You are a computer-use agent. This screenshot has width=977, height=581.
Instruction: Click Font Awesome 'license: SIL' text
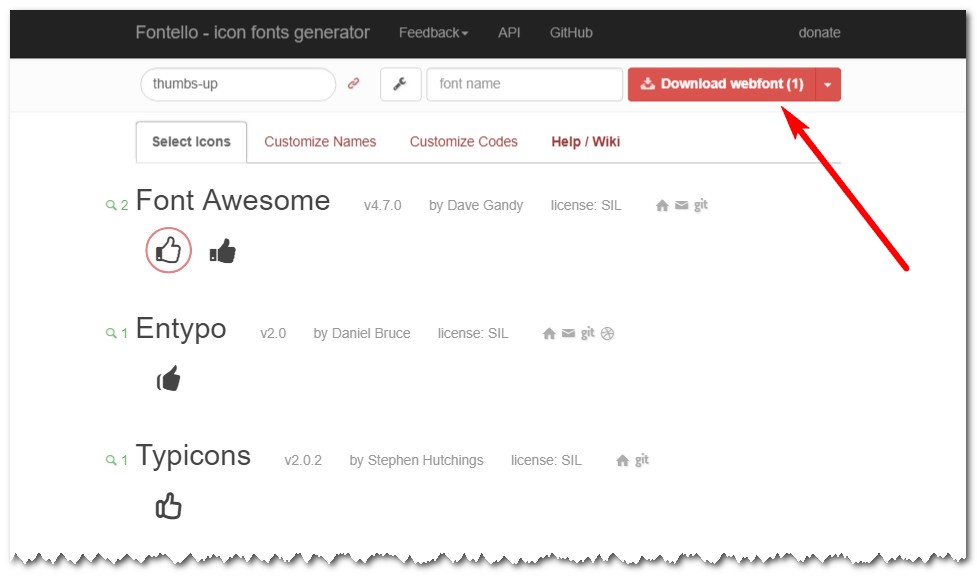(586, 205)
